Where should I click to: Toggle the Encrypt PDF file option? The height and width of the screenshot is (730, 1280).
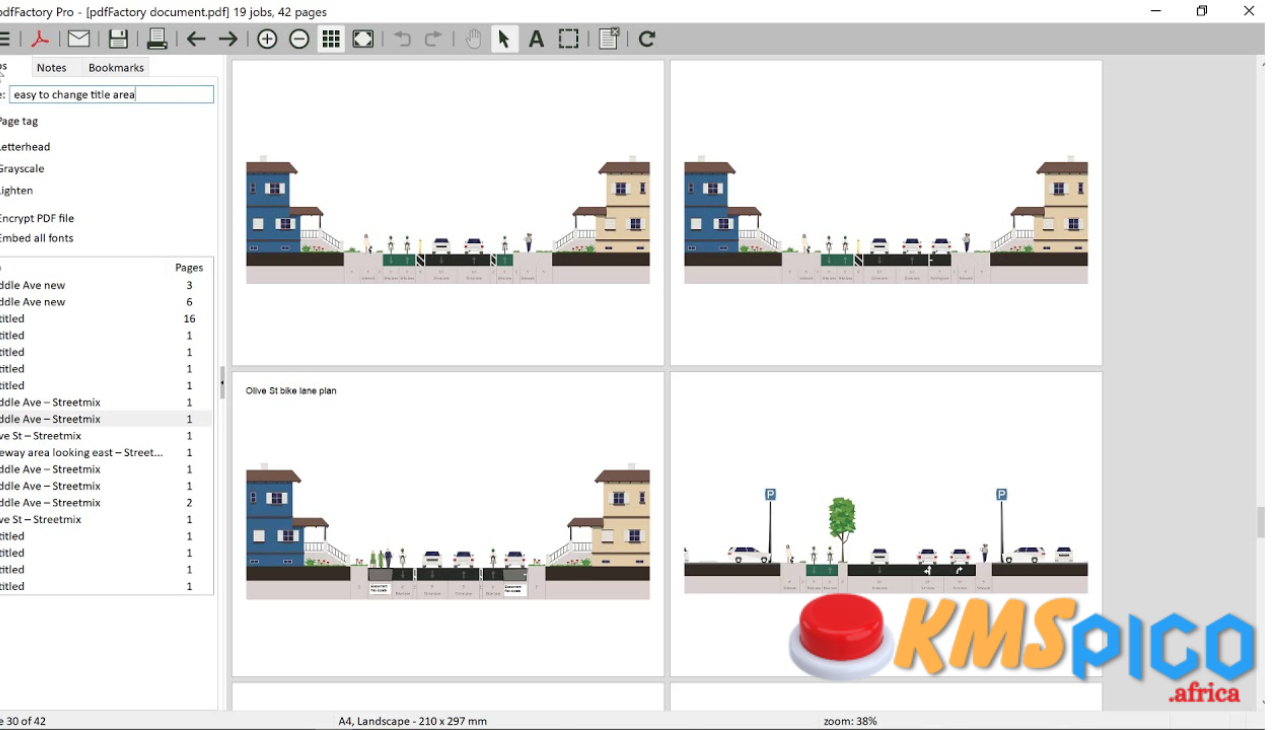[x=36, y=218]
